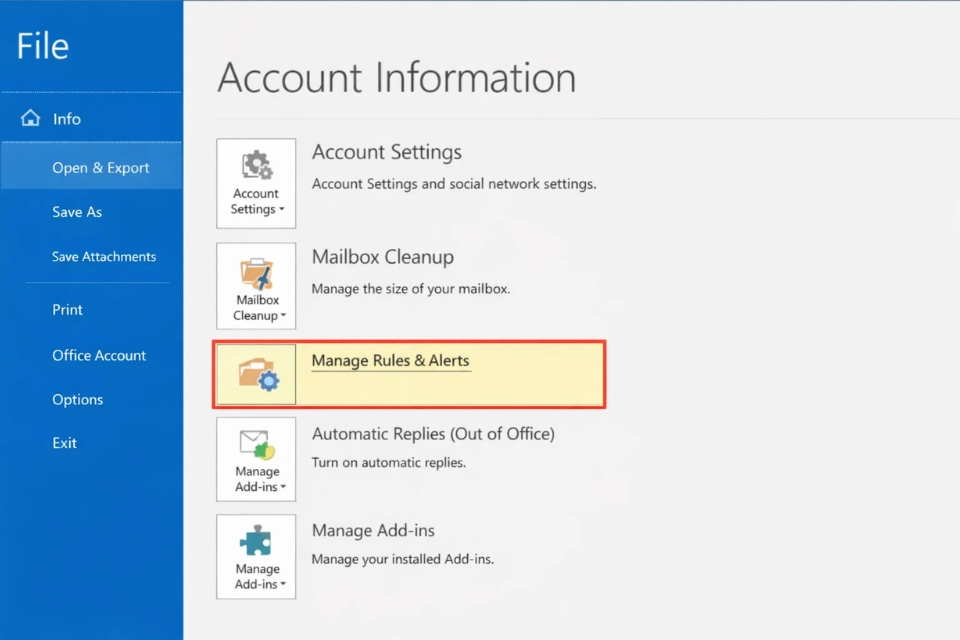Select Save Attachments
Screen dimensions: 960x640
[104, 256]
